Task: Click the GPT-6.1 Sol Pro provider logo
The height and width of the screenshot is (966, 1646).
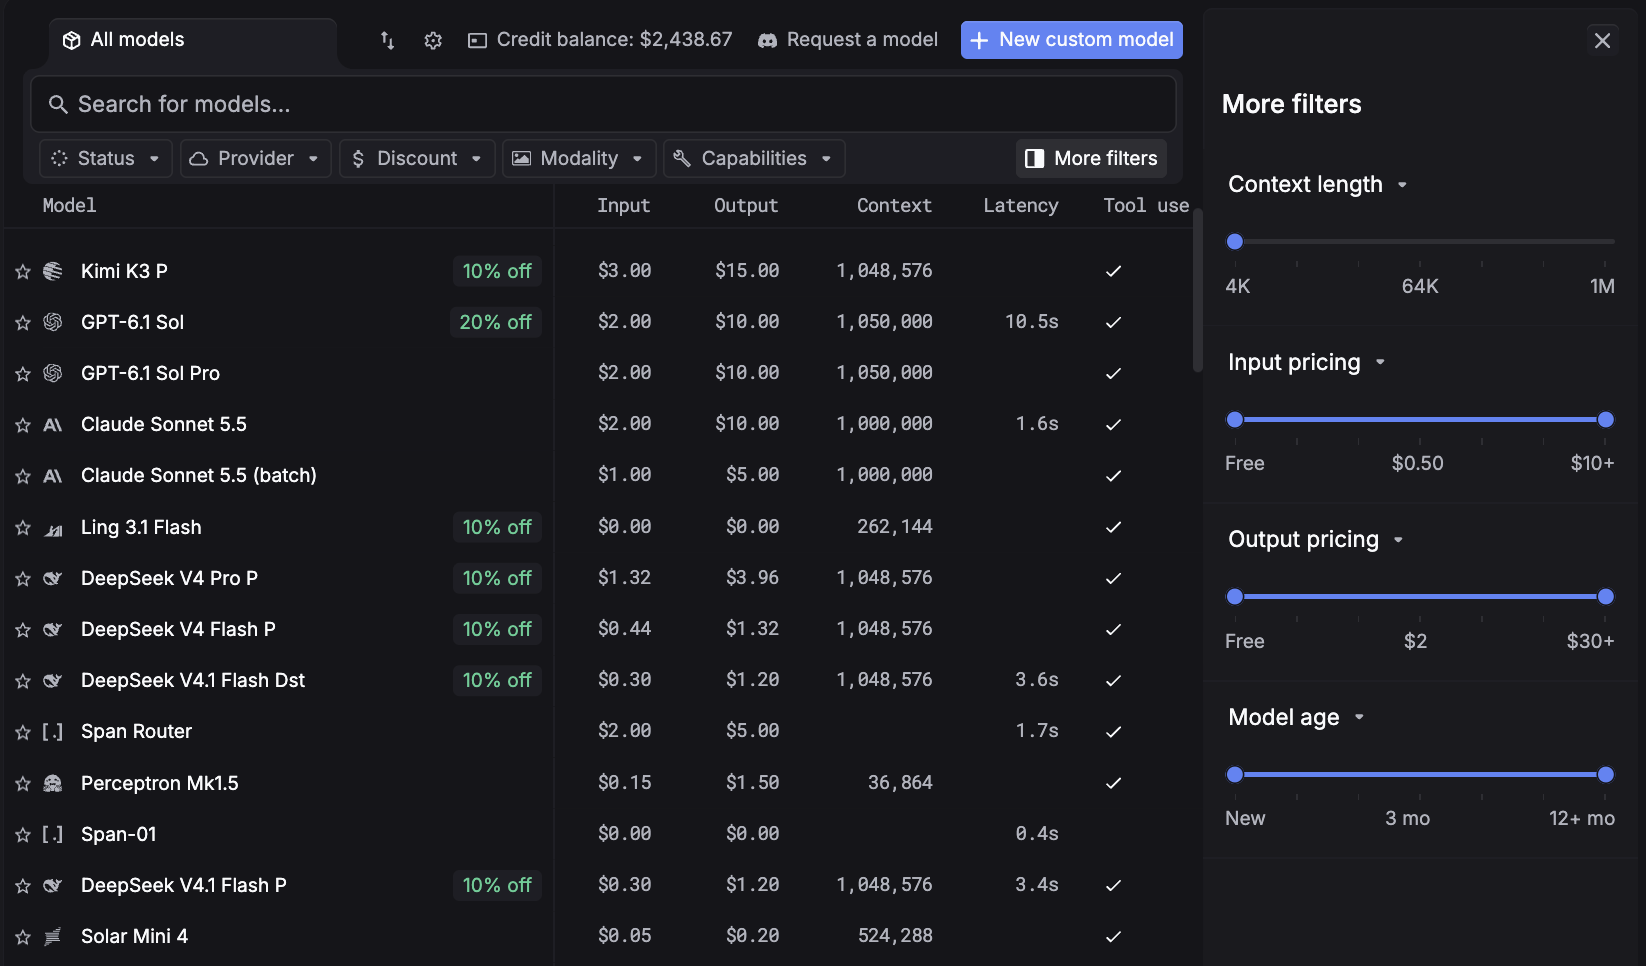Action: point(53,373)
